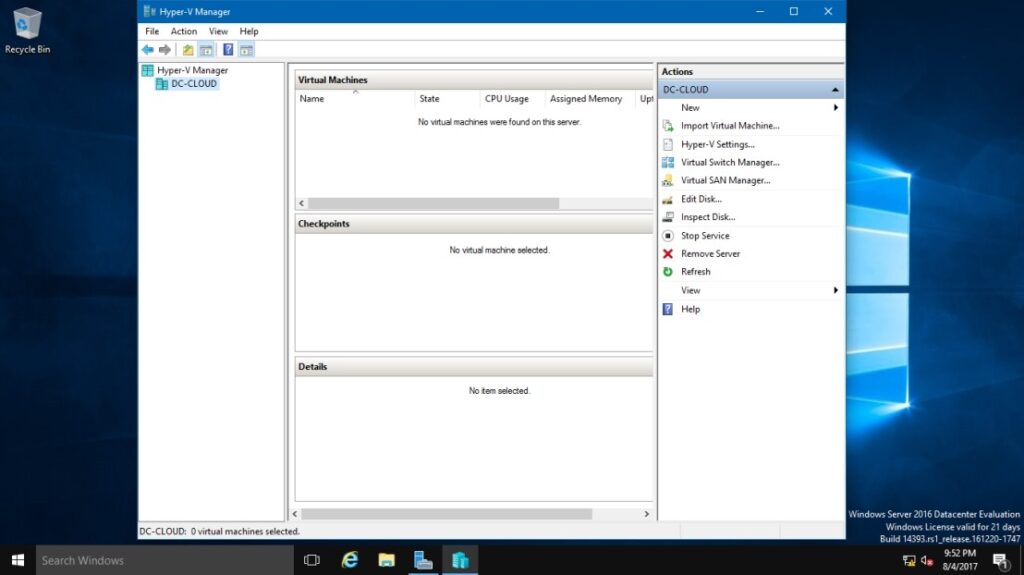Viewport: 1024px width, 575px height.
Task: Click the Virtual SAN Manager icon
Action: 667,180
